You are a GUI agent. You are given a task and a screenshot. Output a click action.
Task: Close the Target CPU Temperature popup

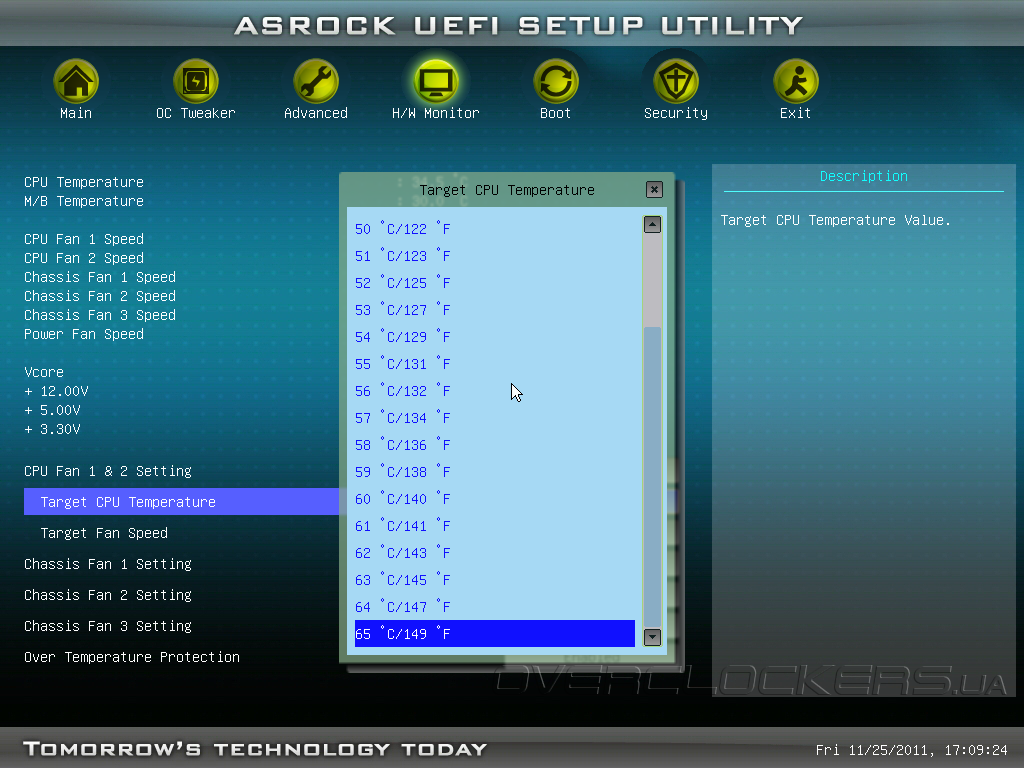tap(654, 189)
